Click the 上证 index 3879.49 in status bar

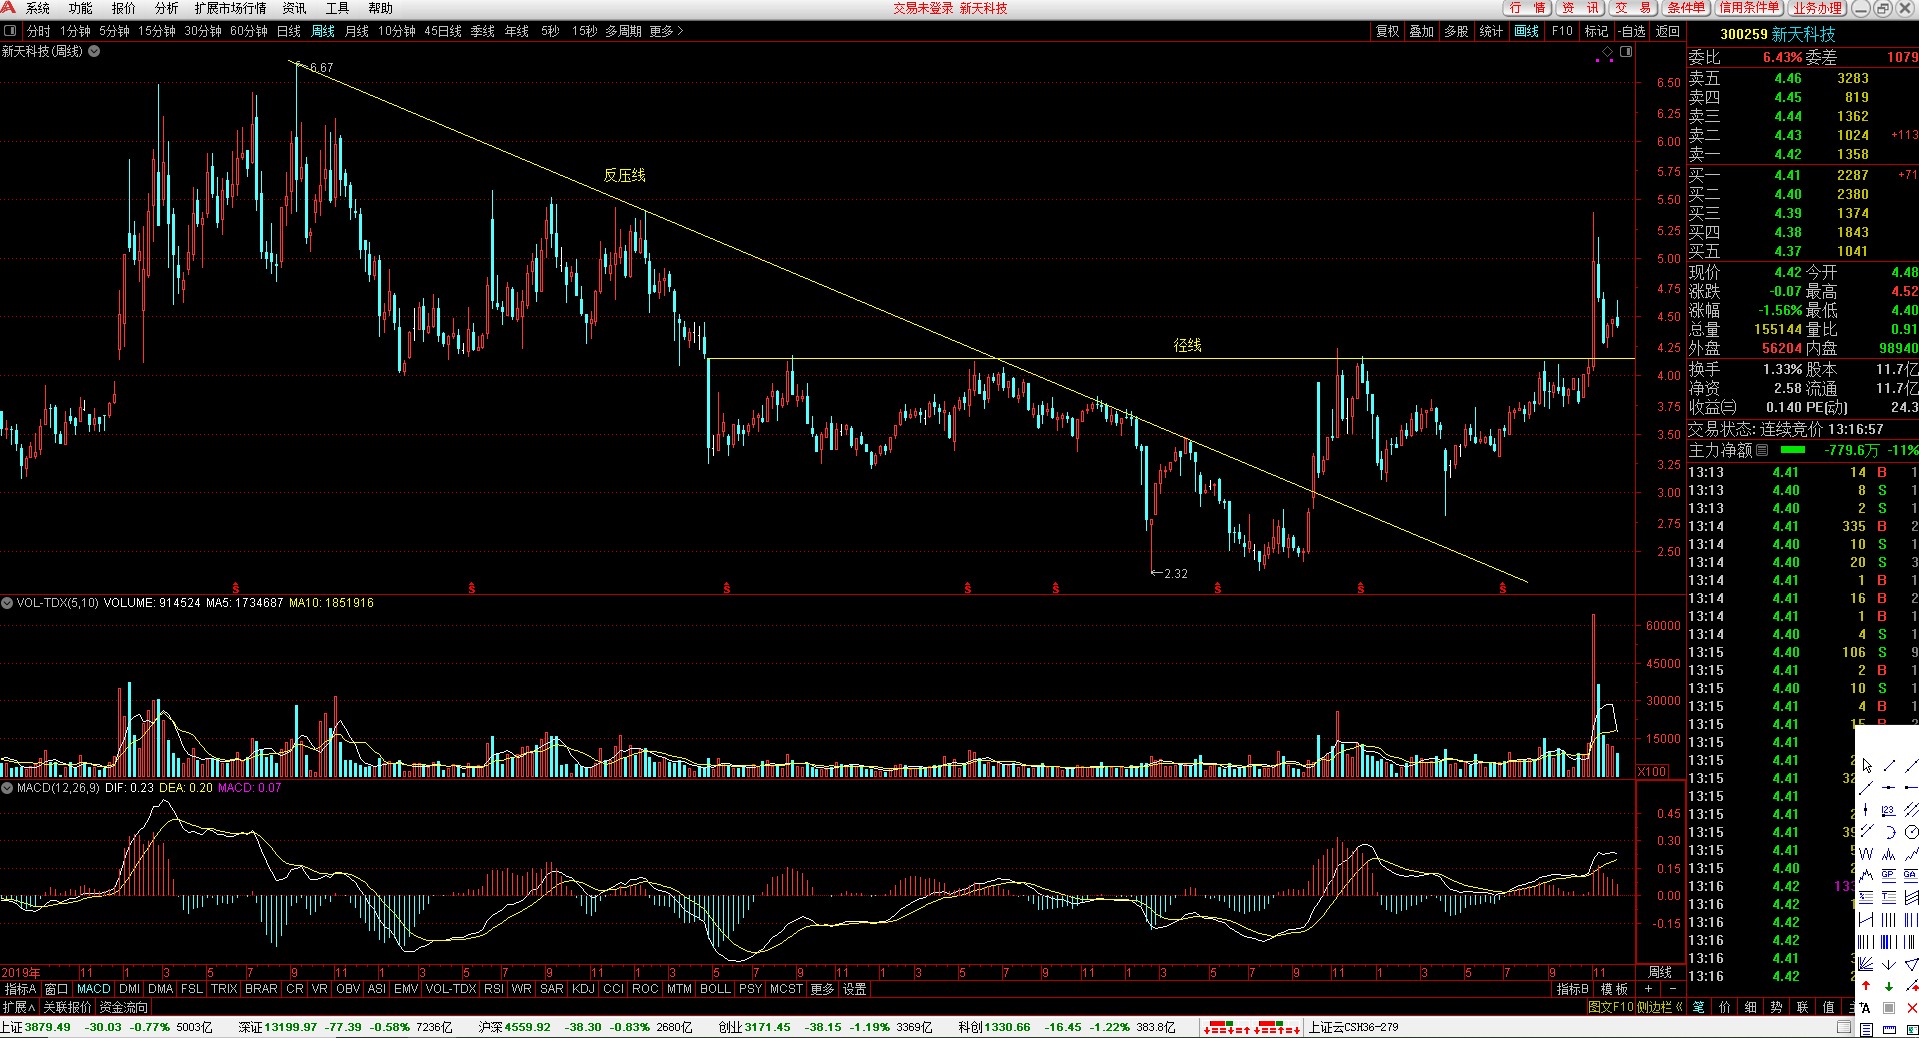[x=36, y=1027]
